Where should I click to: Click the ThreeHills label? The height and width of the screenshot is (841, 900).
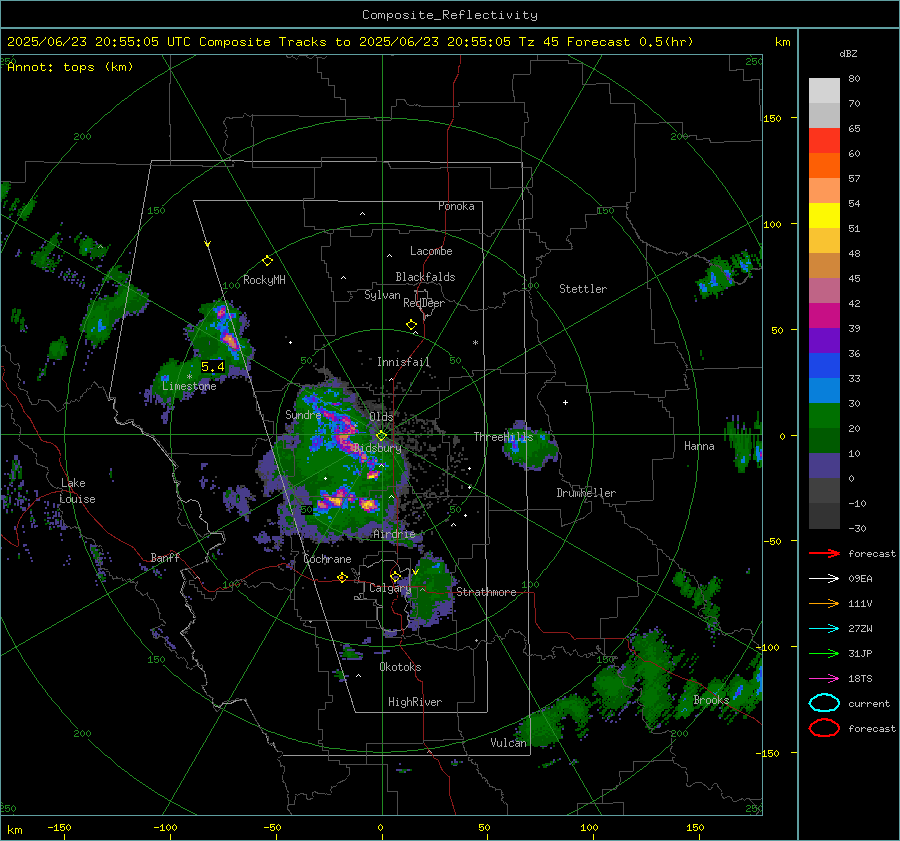pyautogui.click(x=503, y=437)
